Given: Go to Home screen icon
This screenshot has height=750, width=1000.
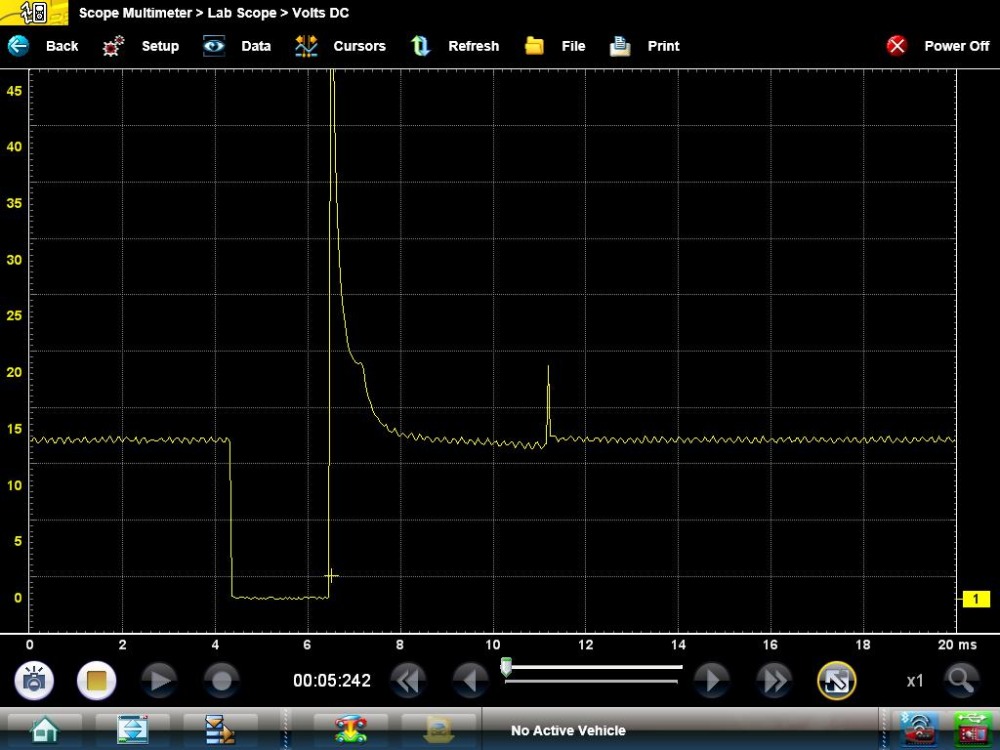Looking at the screenshot, I should tap(43, 730).
